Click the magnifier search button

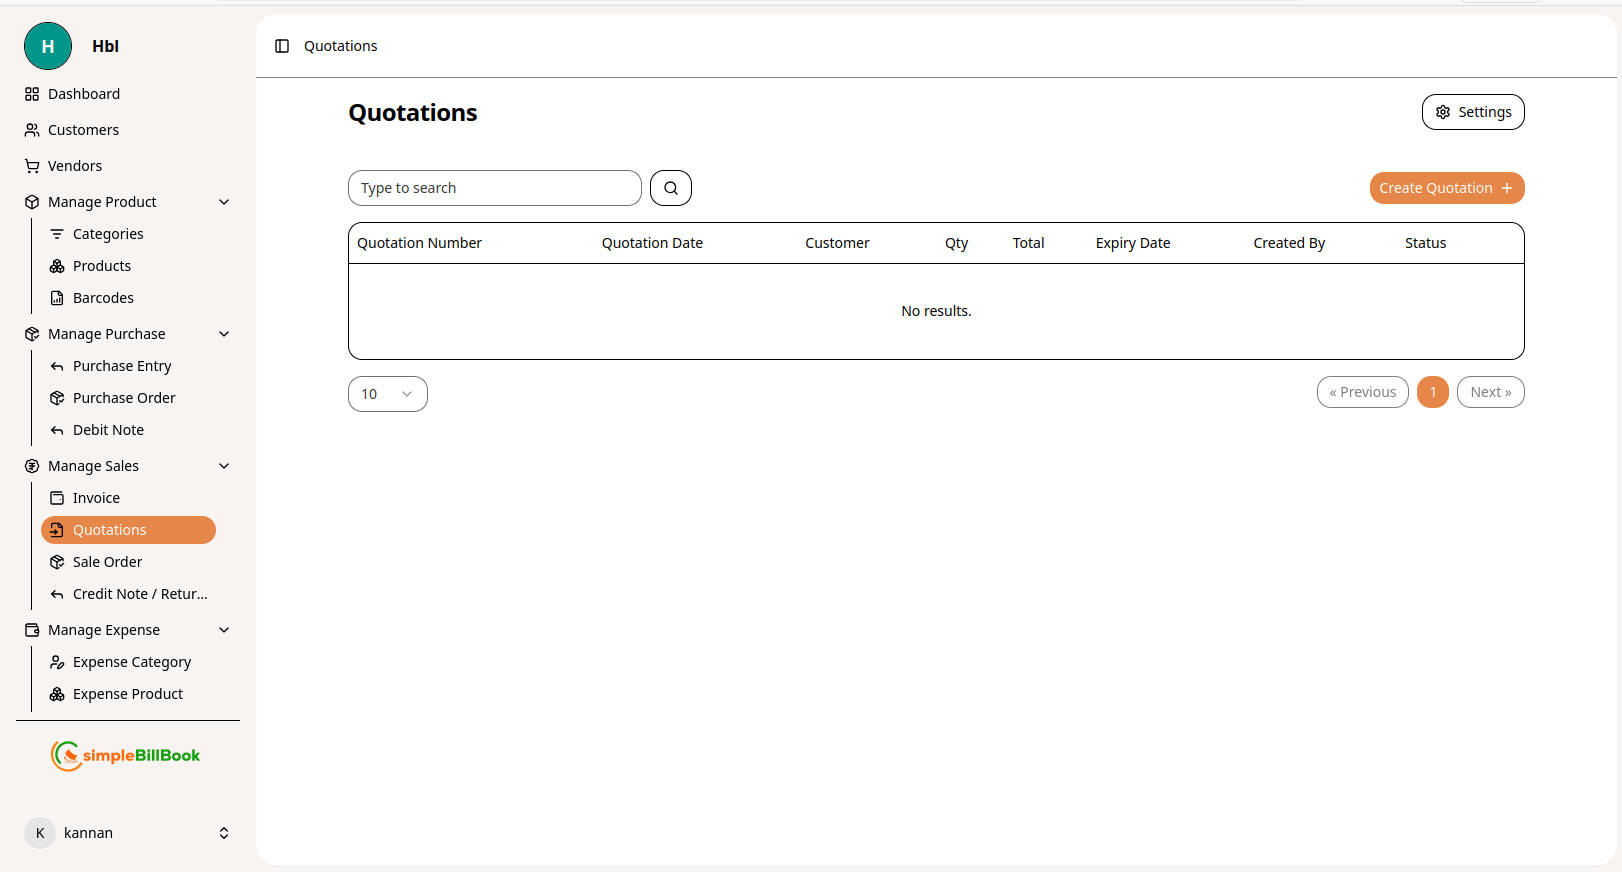(x=671, y=188)
